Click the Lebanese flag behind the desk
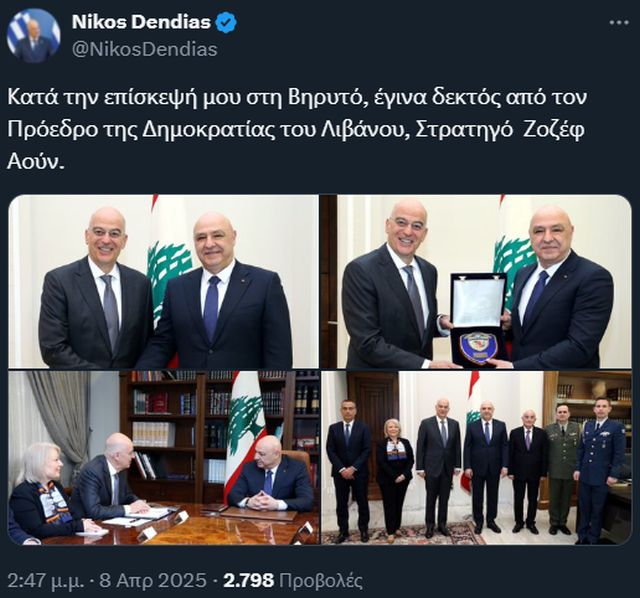640x598 pixels. click(x=246, y=433)
